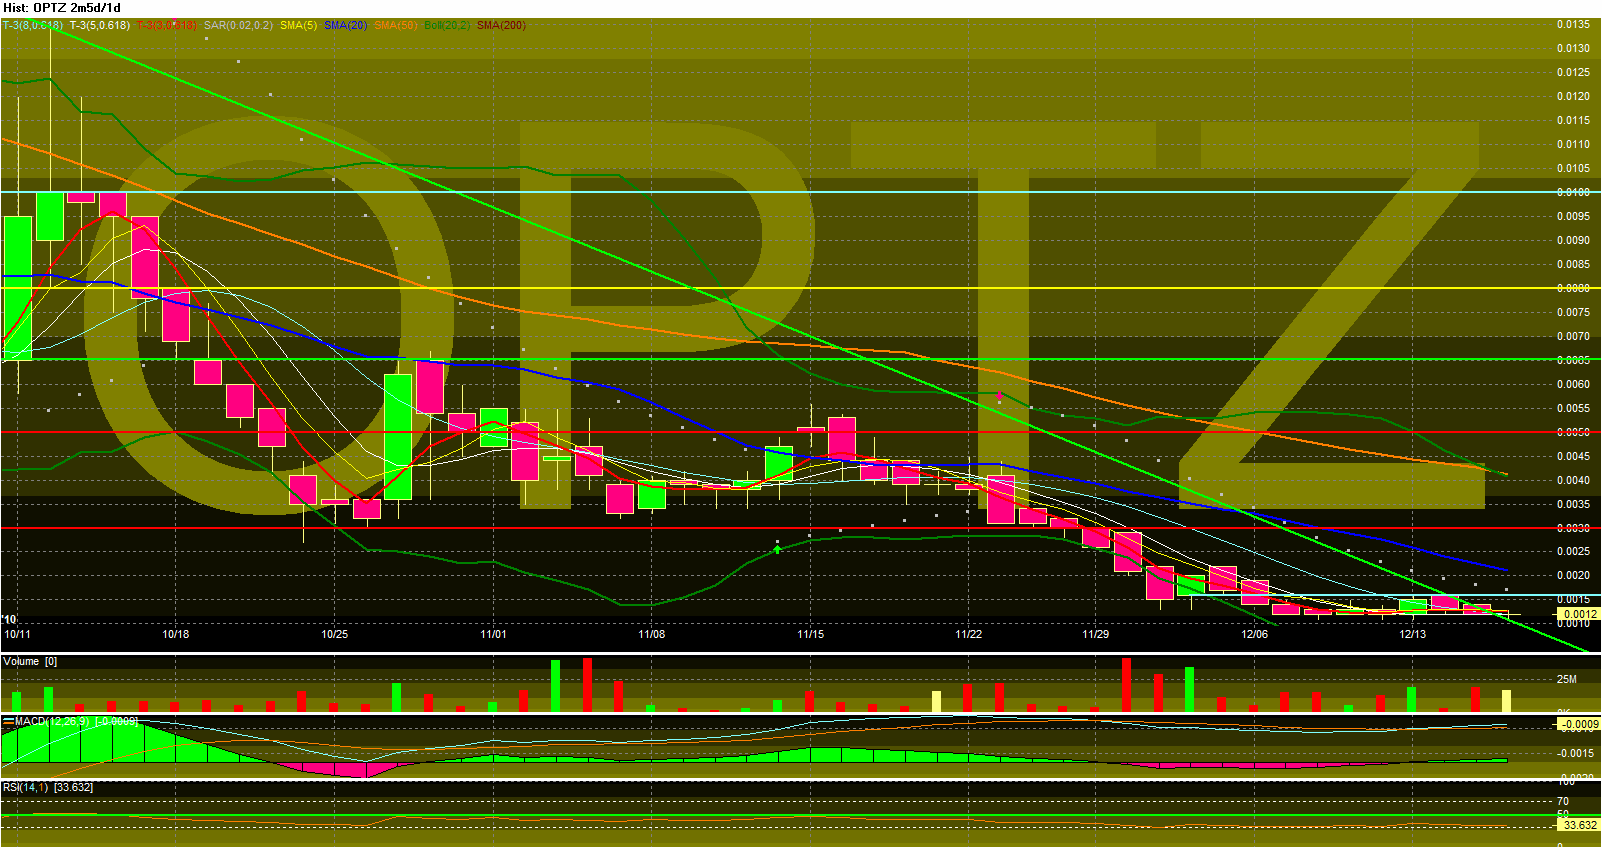Viewport: 1602px width, 850px height.
Task: Click the yellow last volume bar
Action: (x=1506, y=700)
